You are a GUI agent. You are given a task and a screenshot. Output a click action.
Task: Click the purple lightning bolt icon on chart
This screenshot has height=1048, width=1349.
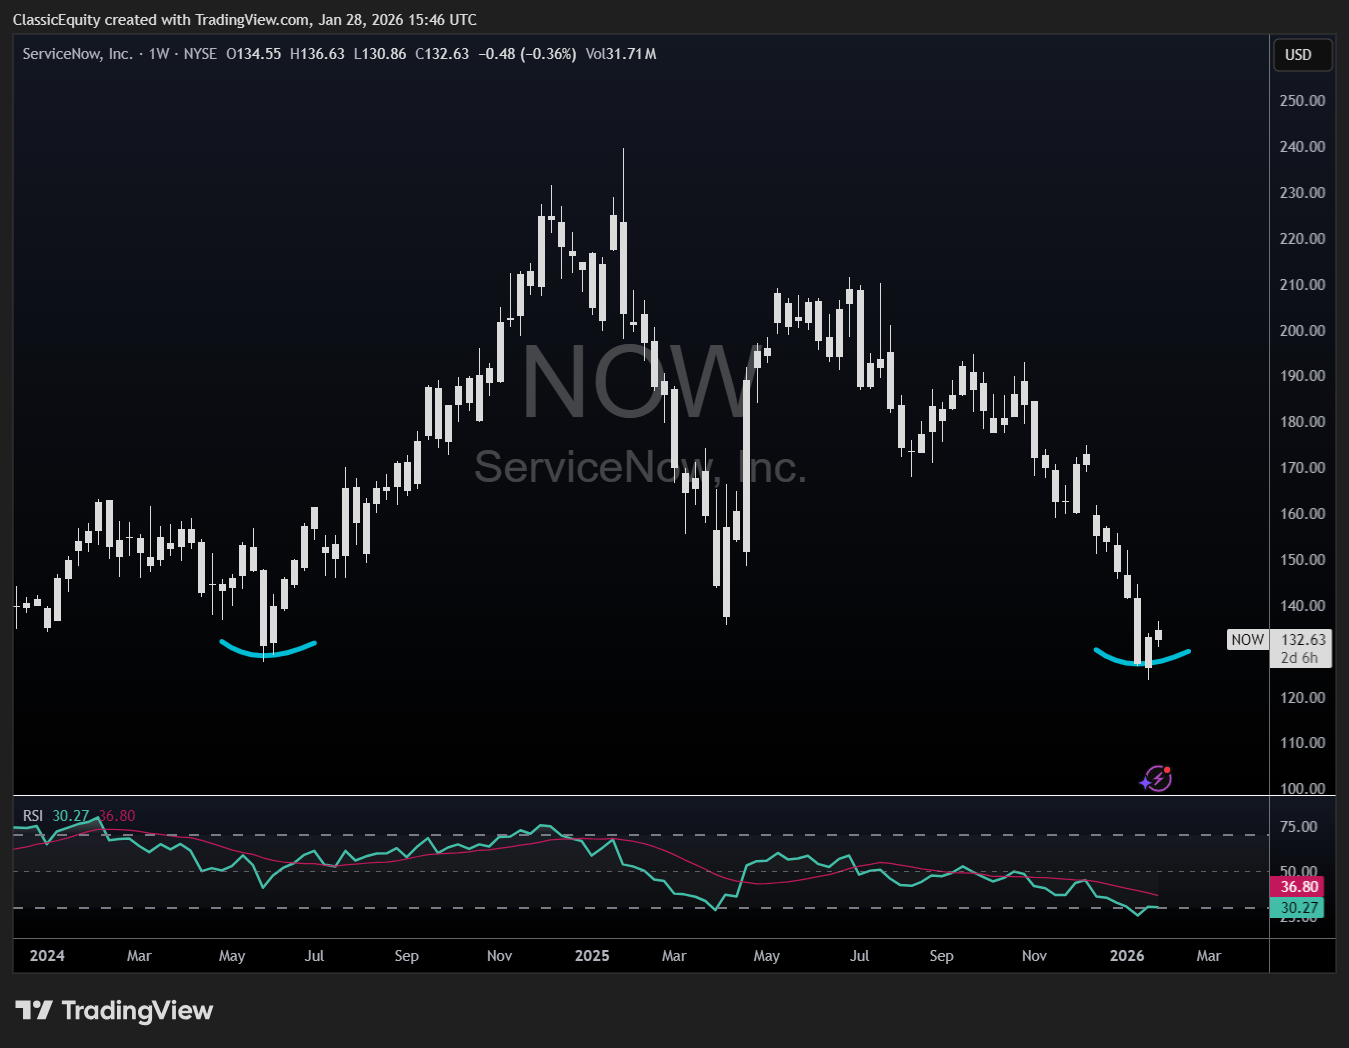coord(1156,778)
